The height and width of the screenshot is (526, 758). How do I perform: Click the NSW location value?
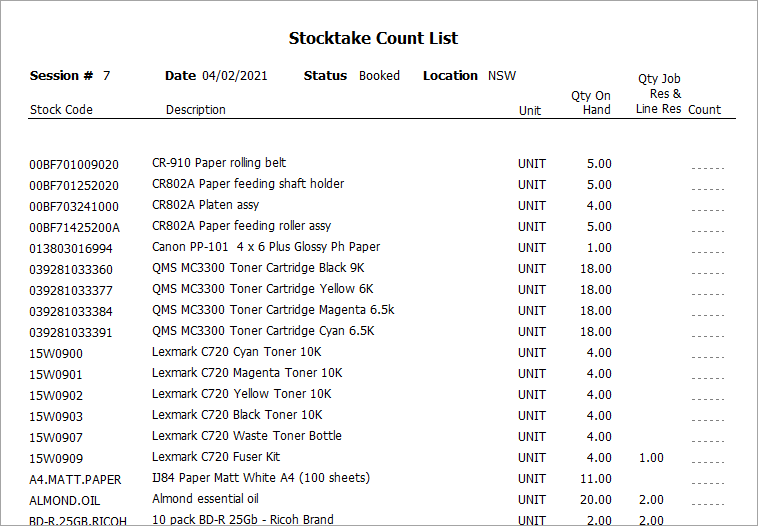click(x=502, y=76)
